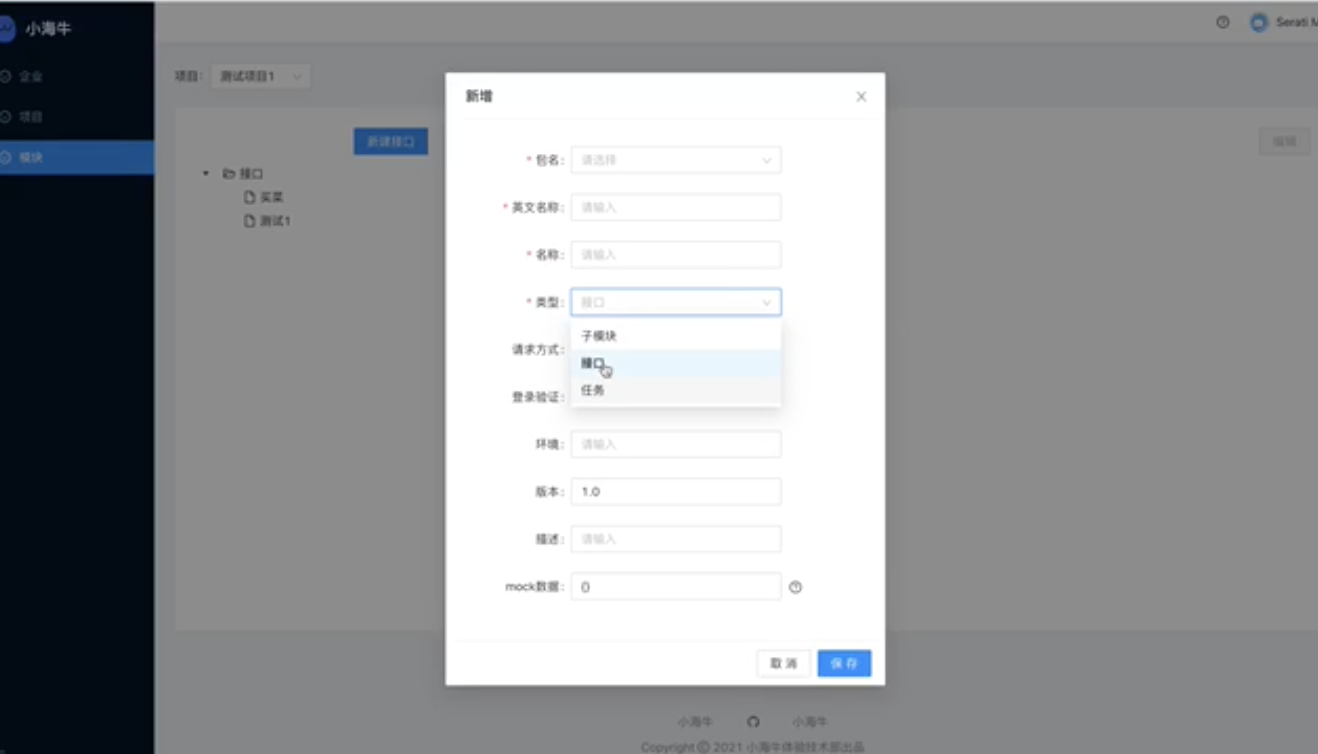This screenshot has width=1318, height=754.
Task: Collapse the 接口 tree folder arrow
Action: click(x=206, y=173)
